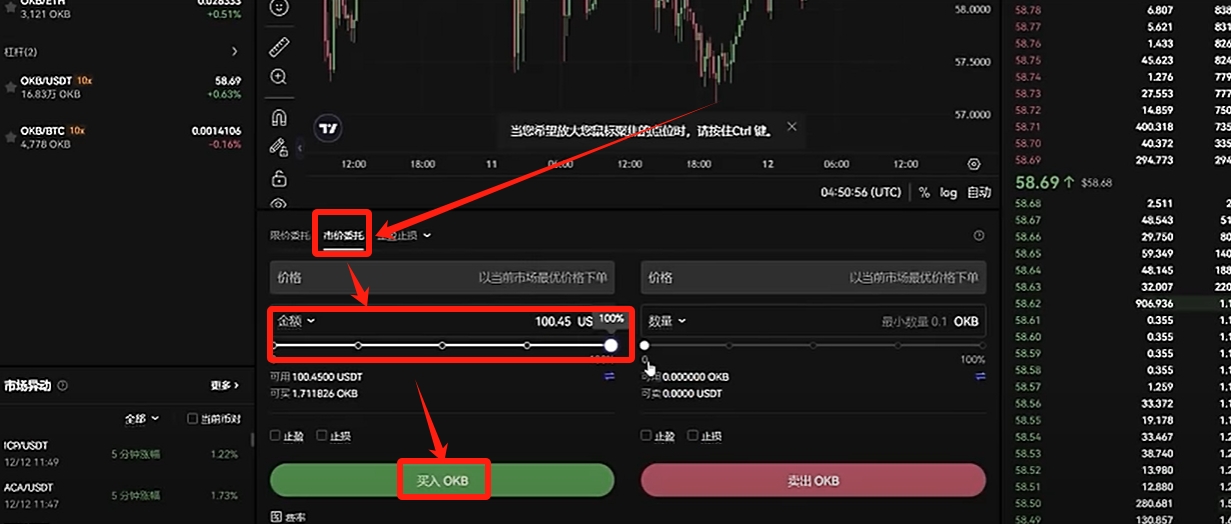
Task: Click 可买 1.711826 OKB text
Action: (x=314, y=393)
